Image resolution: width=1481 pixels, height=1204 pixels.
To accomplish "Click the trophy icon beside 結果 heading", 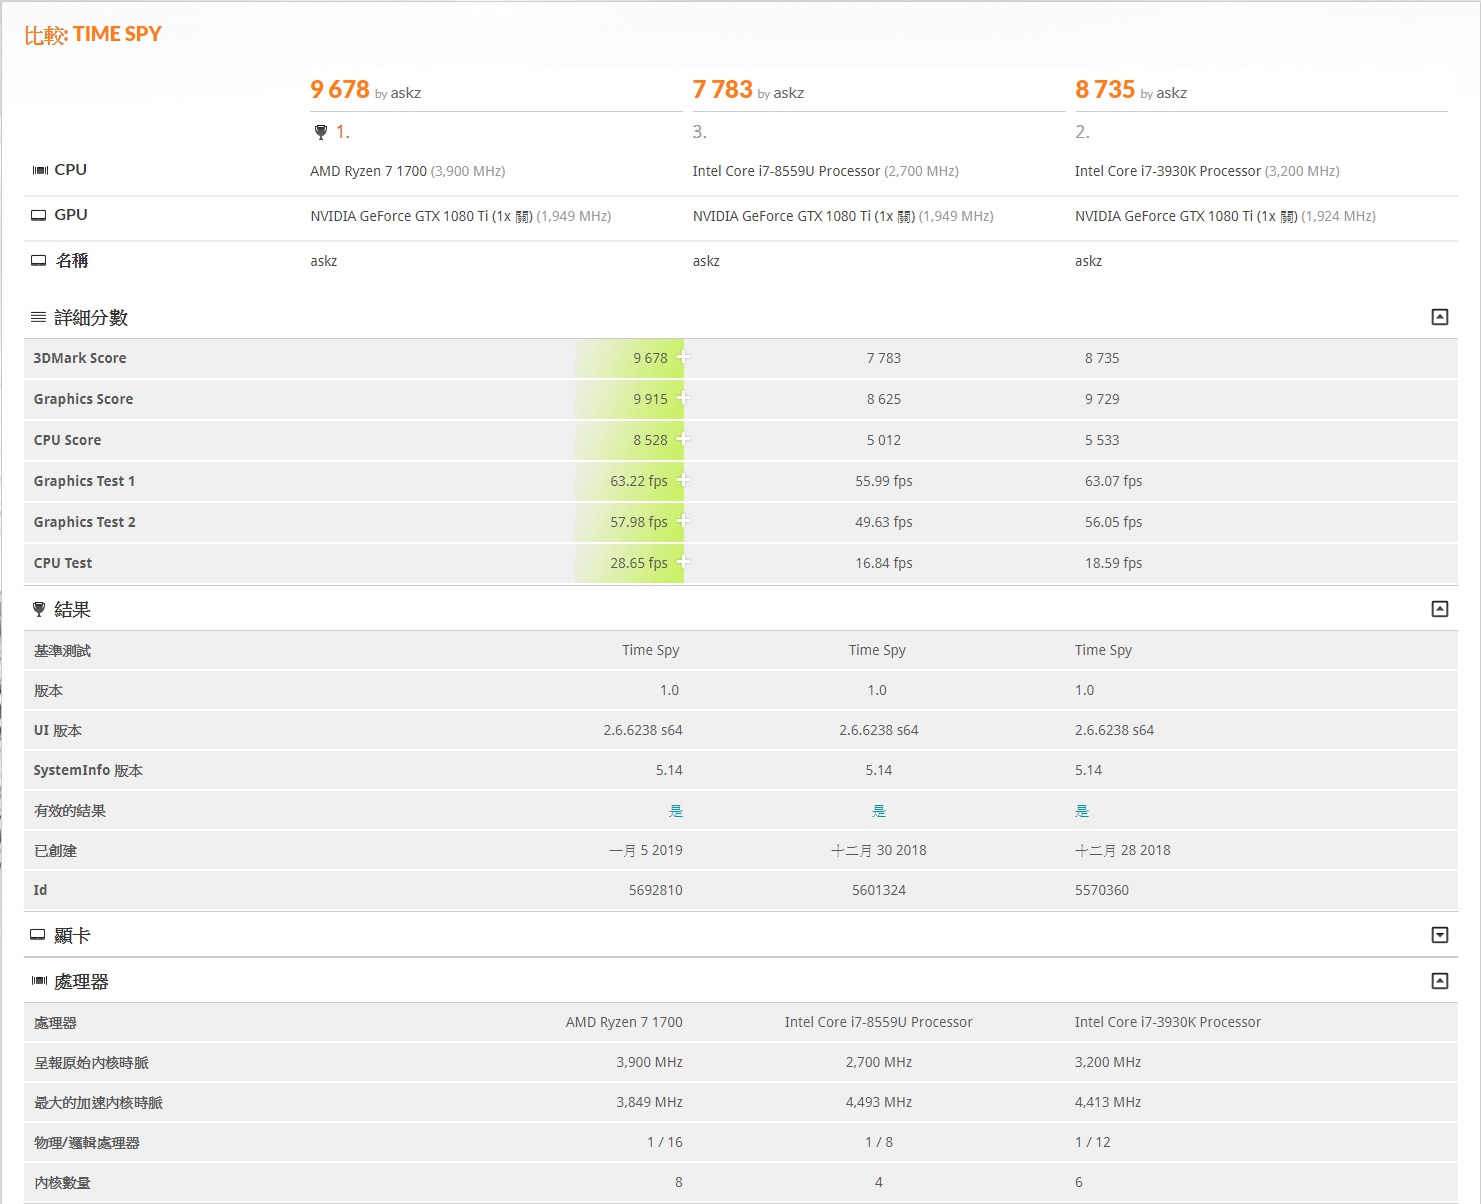I will (x=39, y=609).
